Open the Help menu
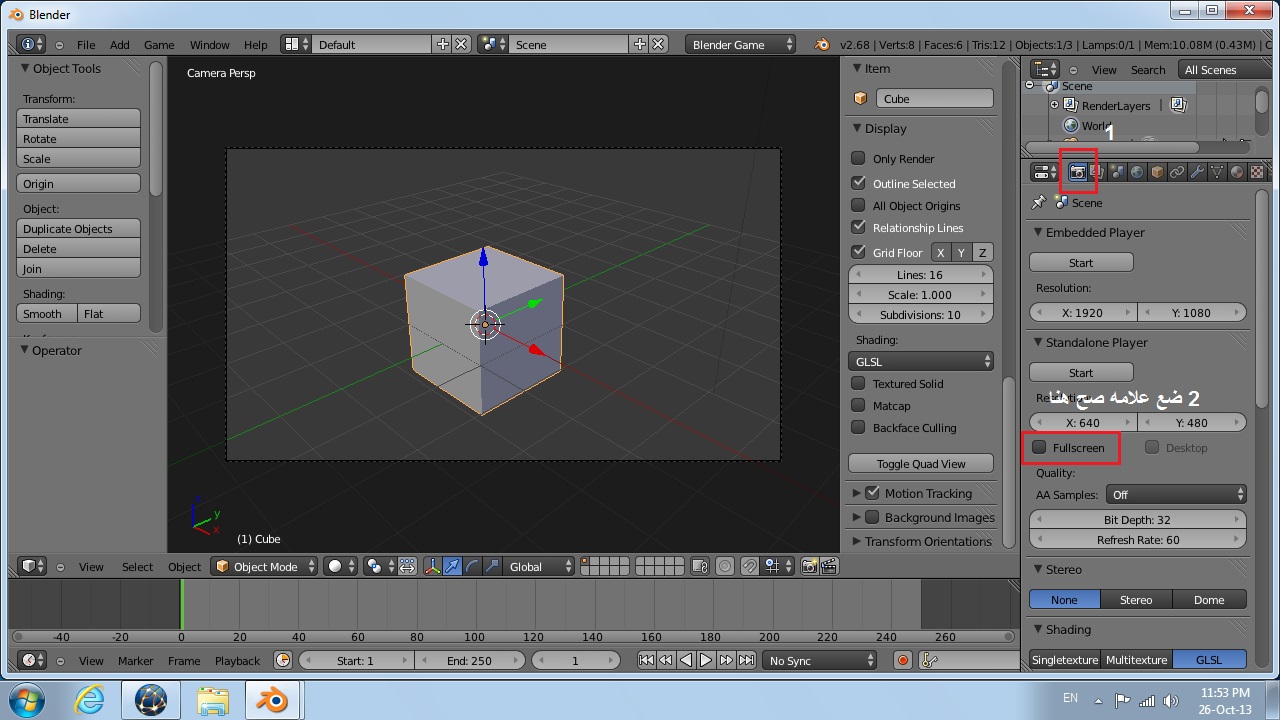Viewport: 1280px width, 720px height. point(256,44)
